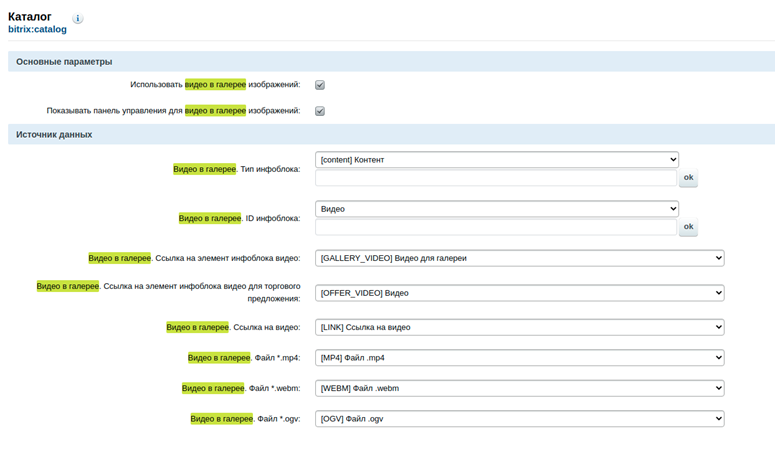
Task: Open the '[MP4] Файл .mp4' dropdown
Action: coord(519,358)
